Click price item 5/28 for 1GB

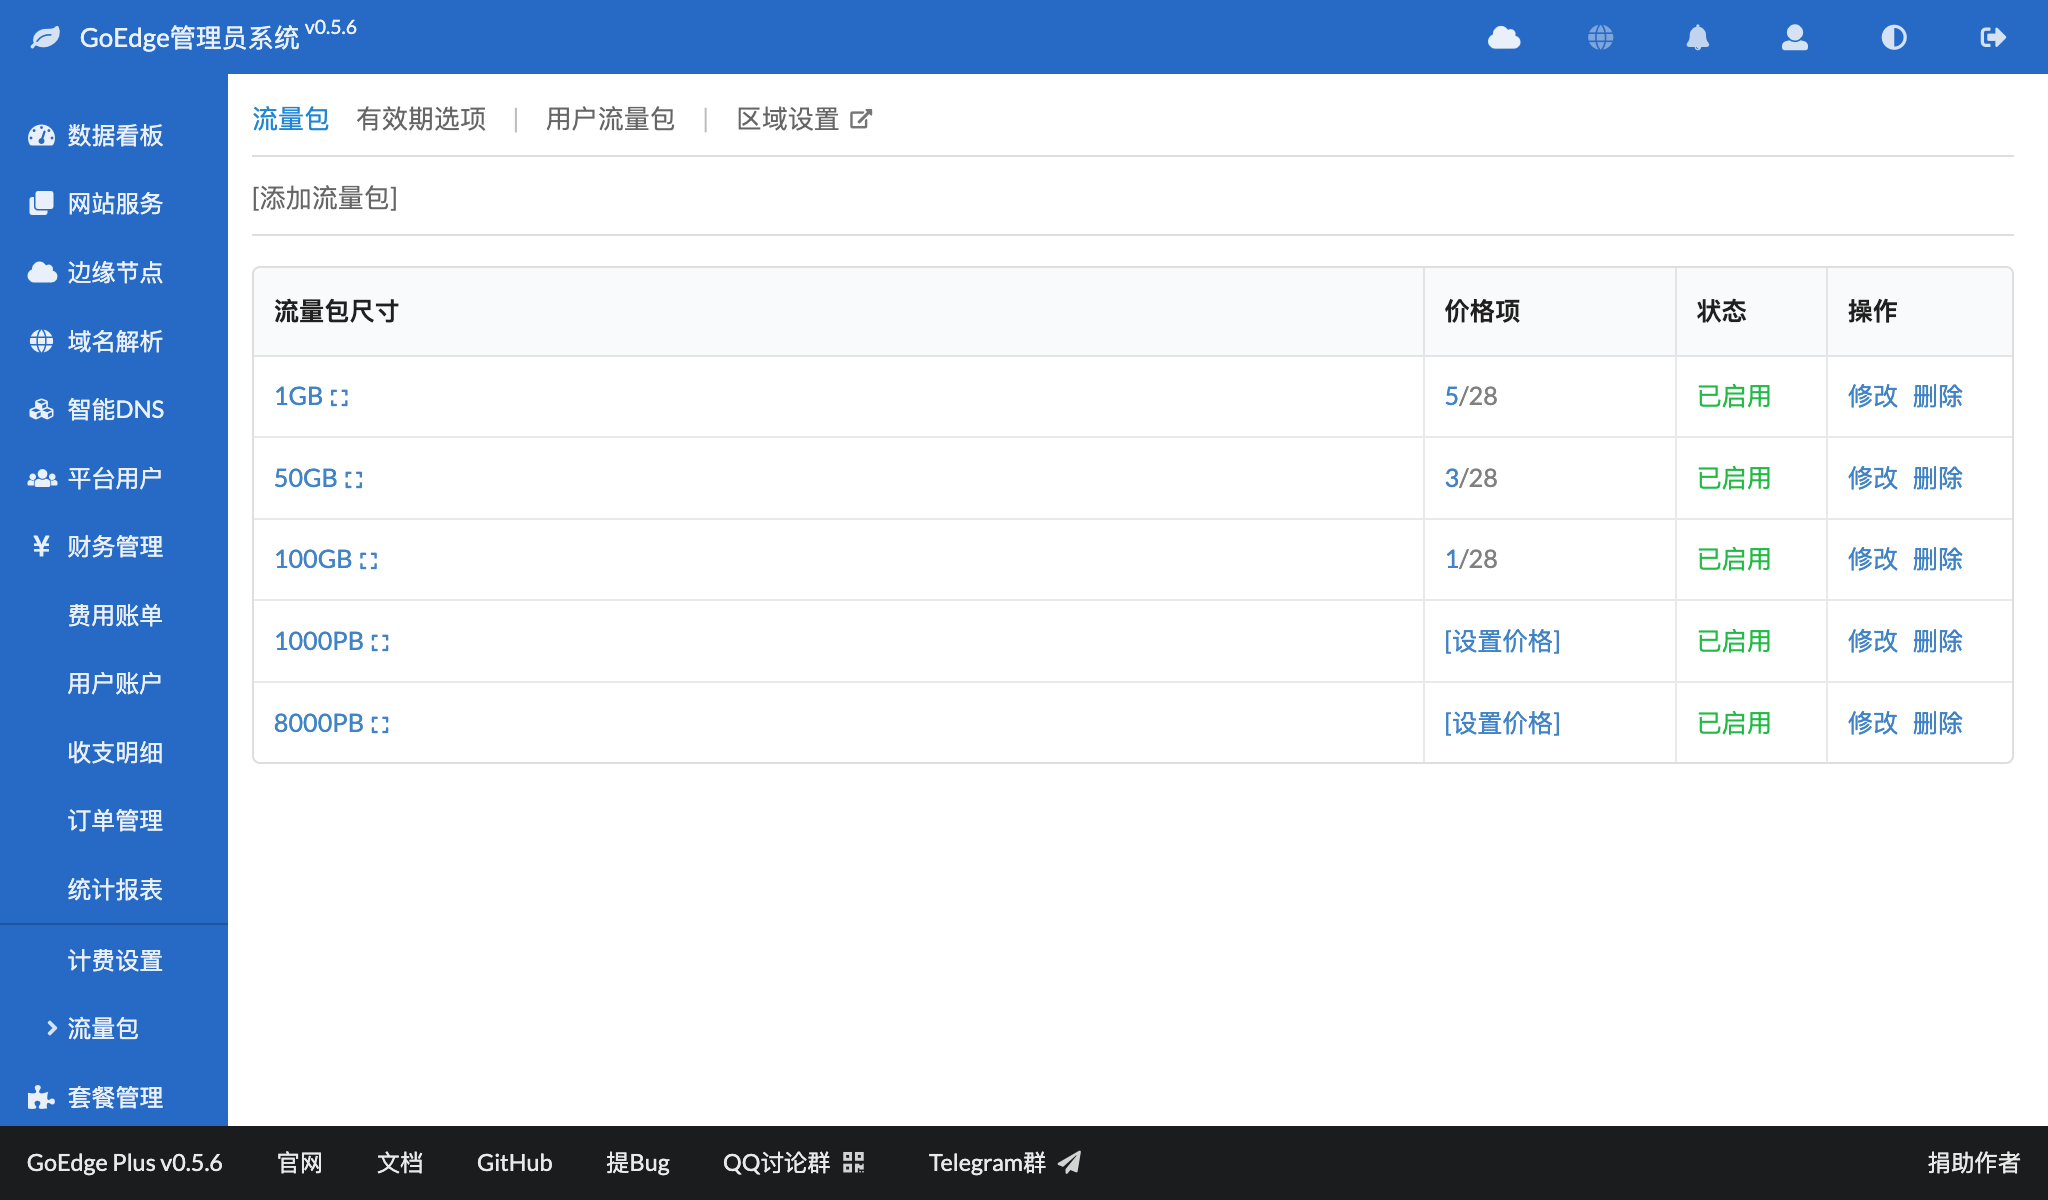(x=1471, y=397)
